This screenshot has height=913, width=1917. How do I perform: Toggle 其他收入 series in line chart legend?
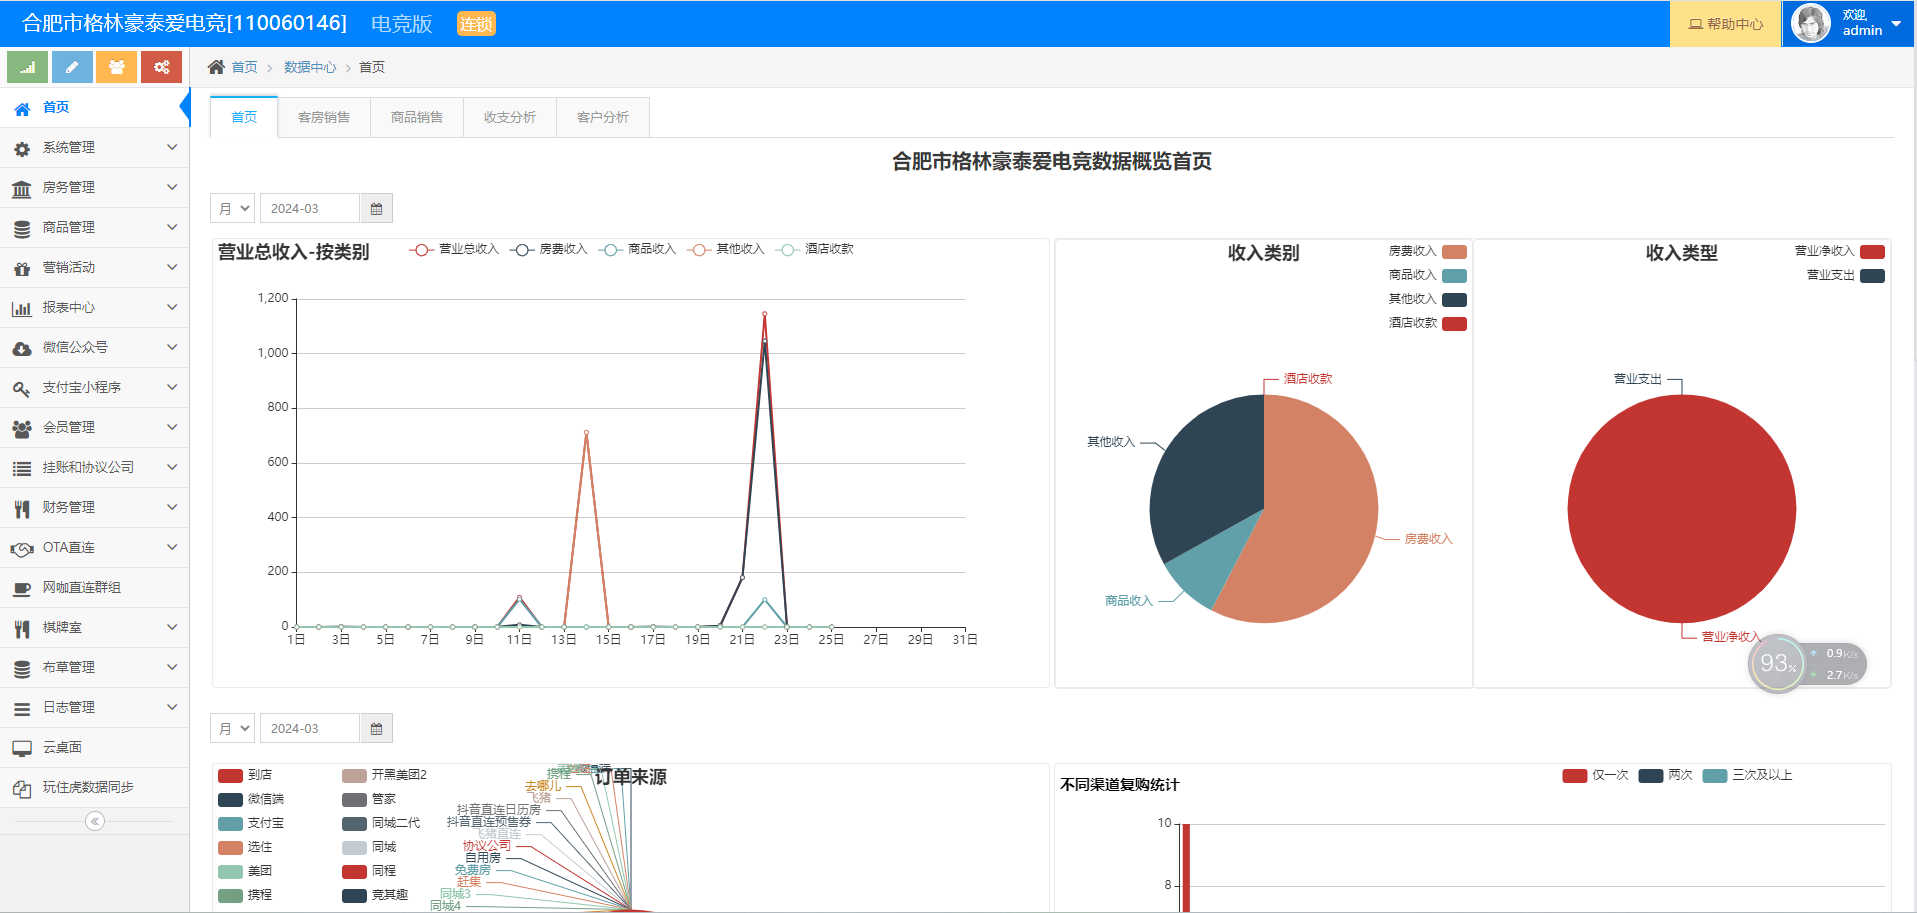tap(726, 249)
